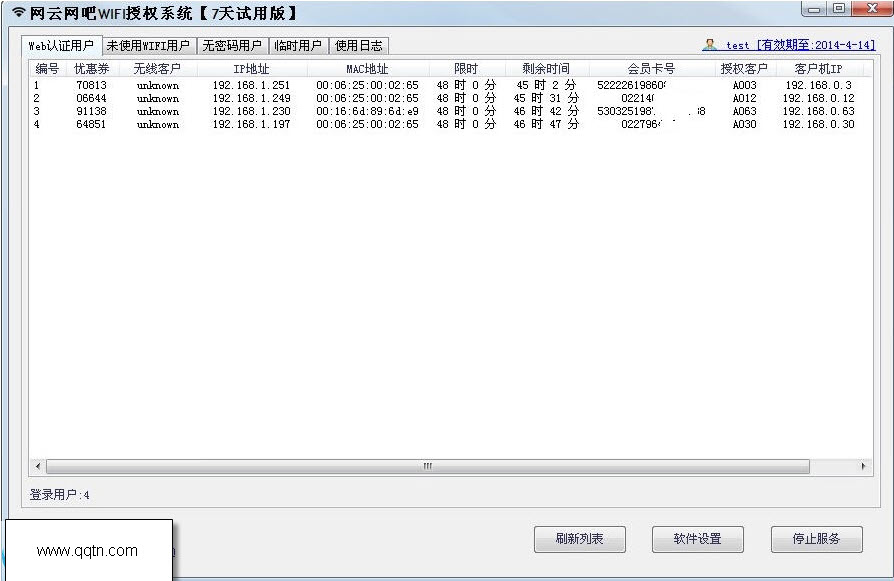Viewport: 894px width, 581px height.
Task: Sort by 优惠券 column header
Action: pyautogui.click(x=91, y=69)
